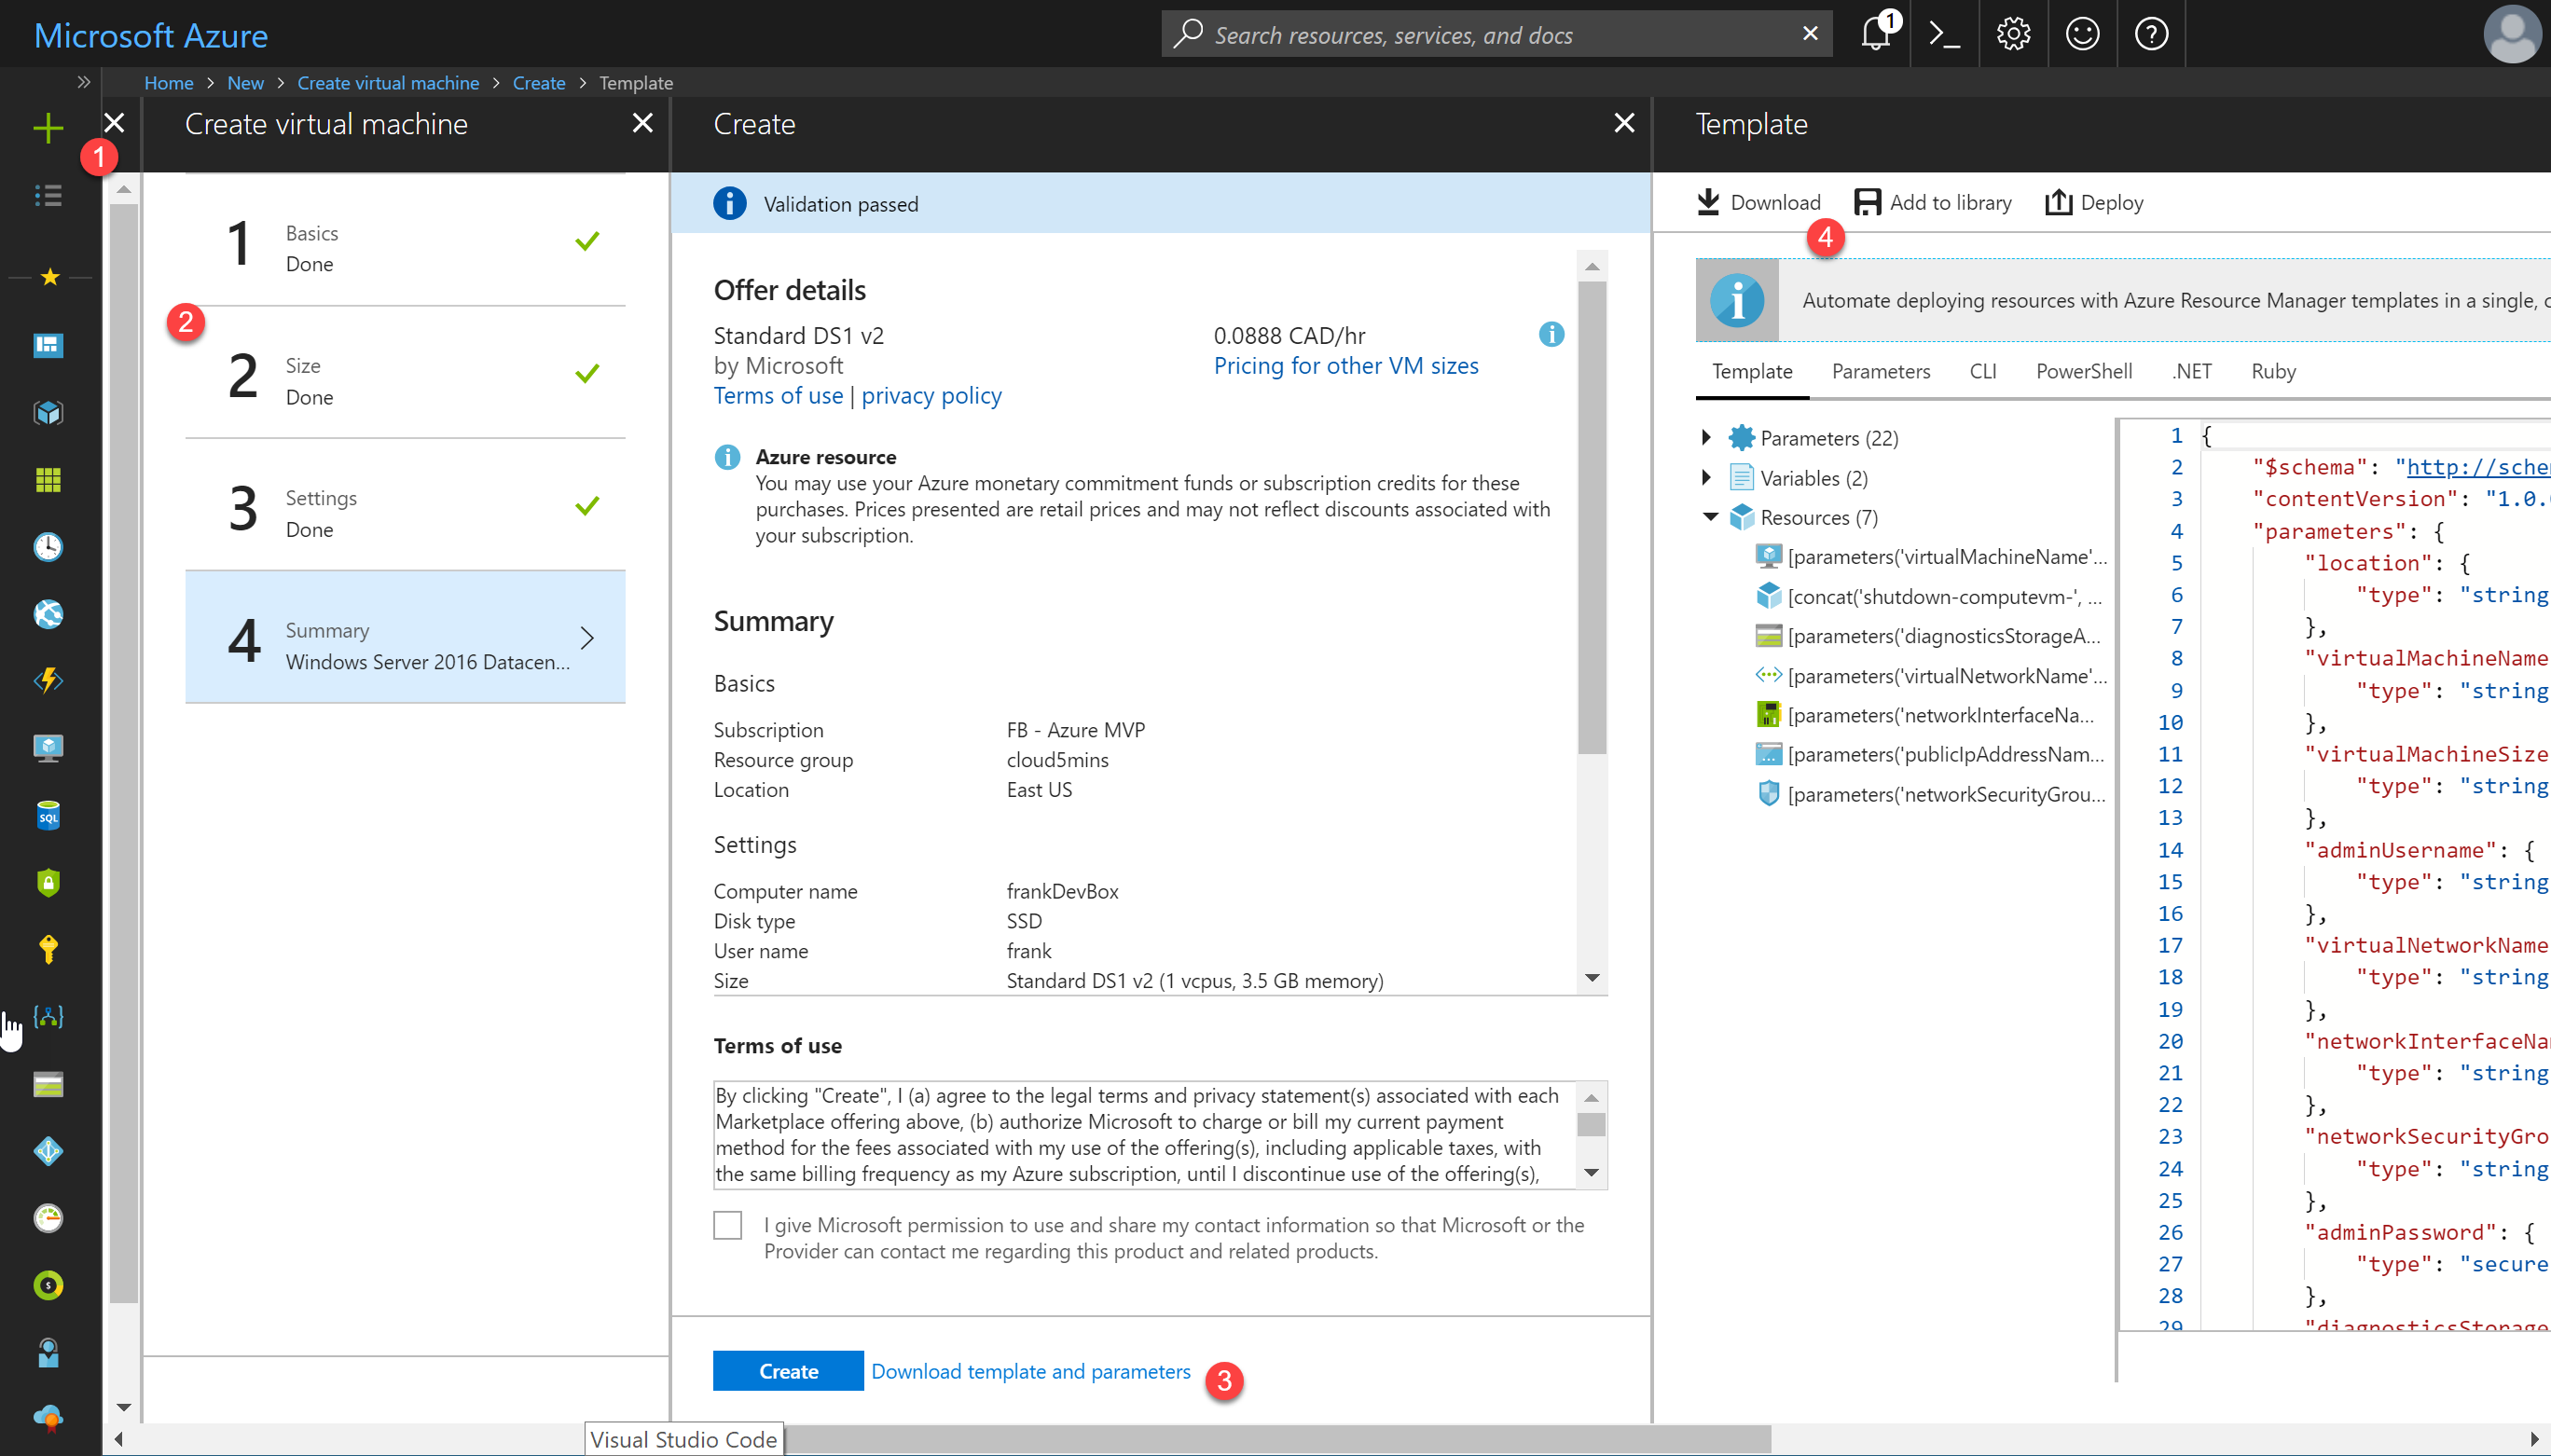This screenshot has height=1456, width=2551.
Task: Open the Summary step chevron
Action: click(x=588, y=637)
